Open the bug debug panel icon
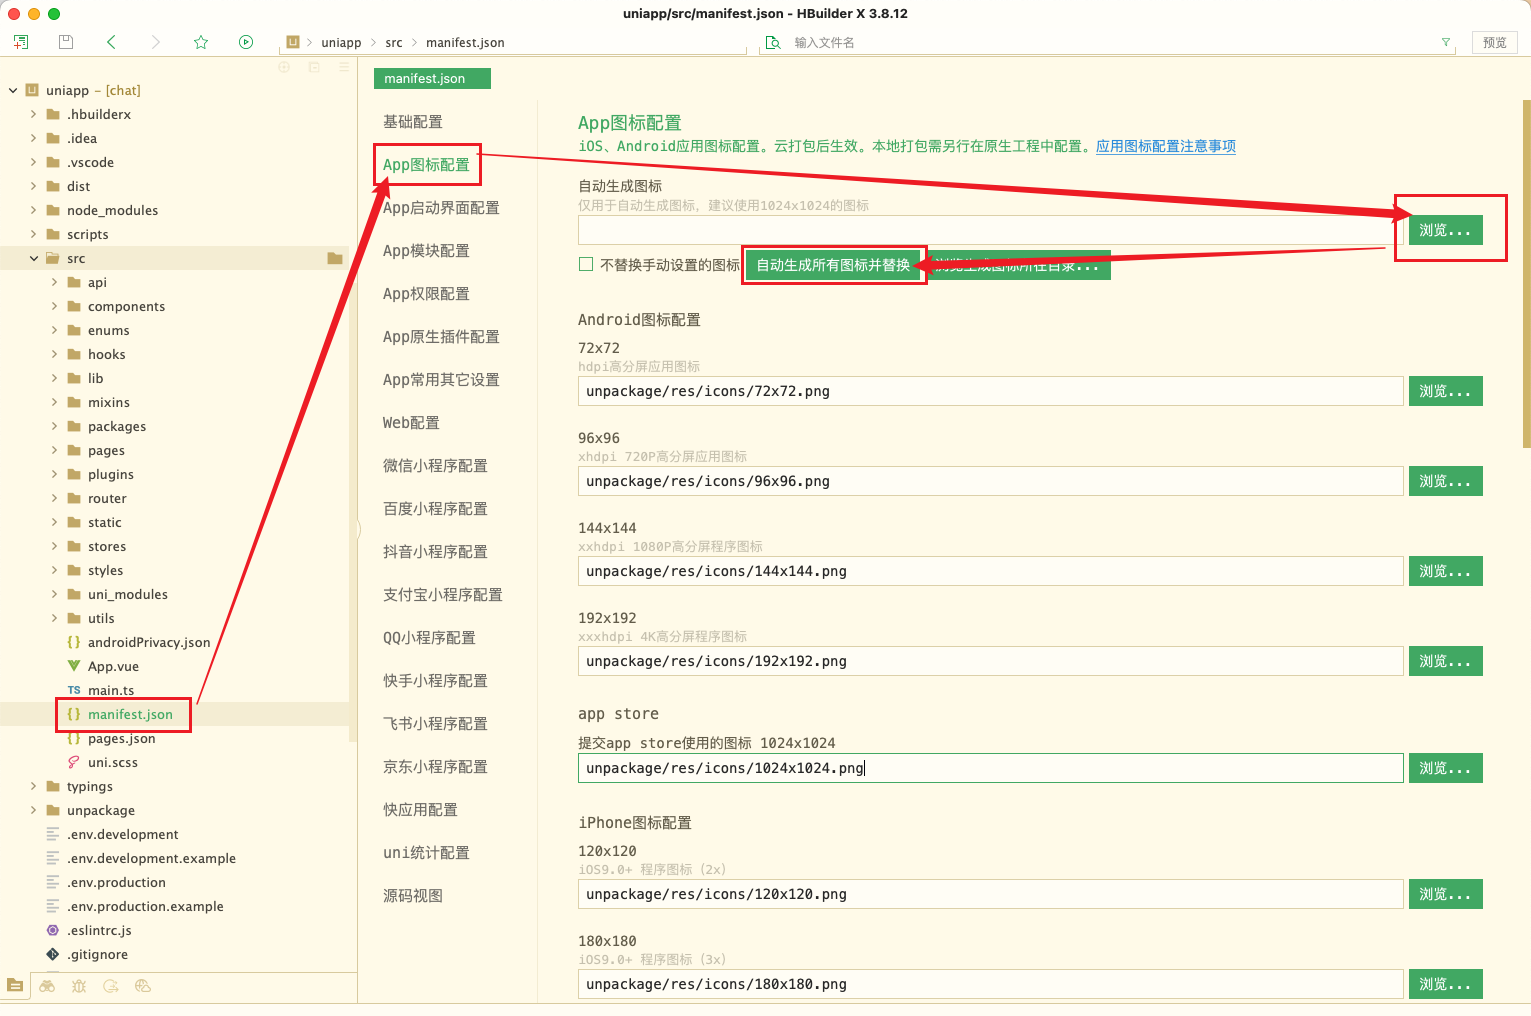The width and height of the screenshot is (1531, 1016). pos(79,986)
